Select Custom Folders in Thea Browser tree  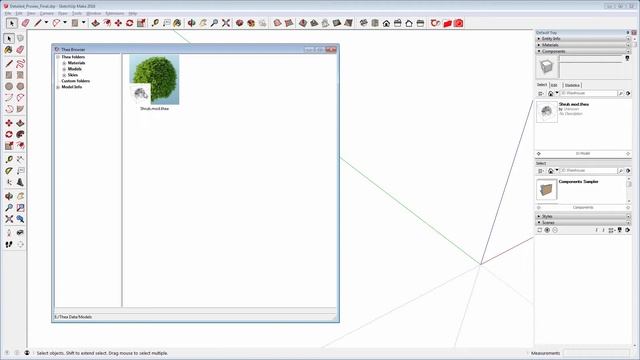(76, 81)
